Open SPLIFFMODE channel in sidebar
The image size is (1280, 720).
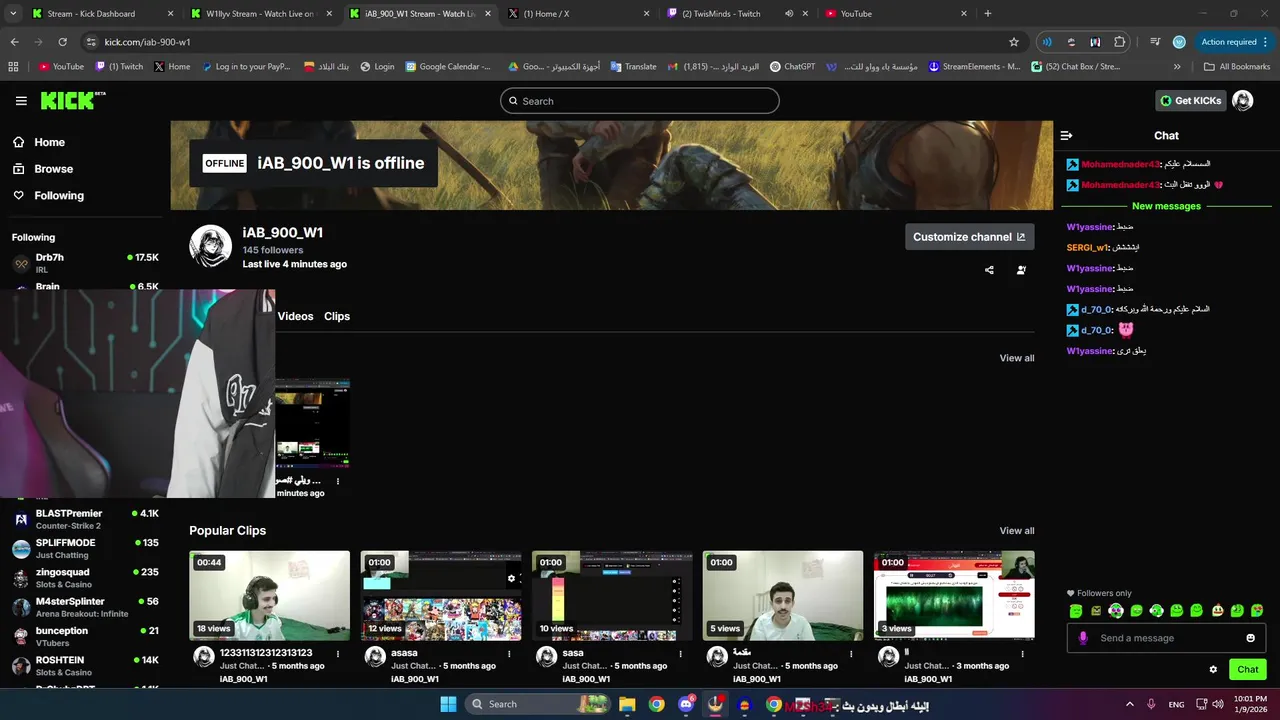(85, 548)
